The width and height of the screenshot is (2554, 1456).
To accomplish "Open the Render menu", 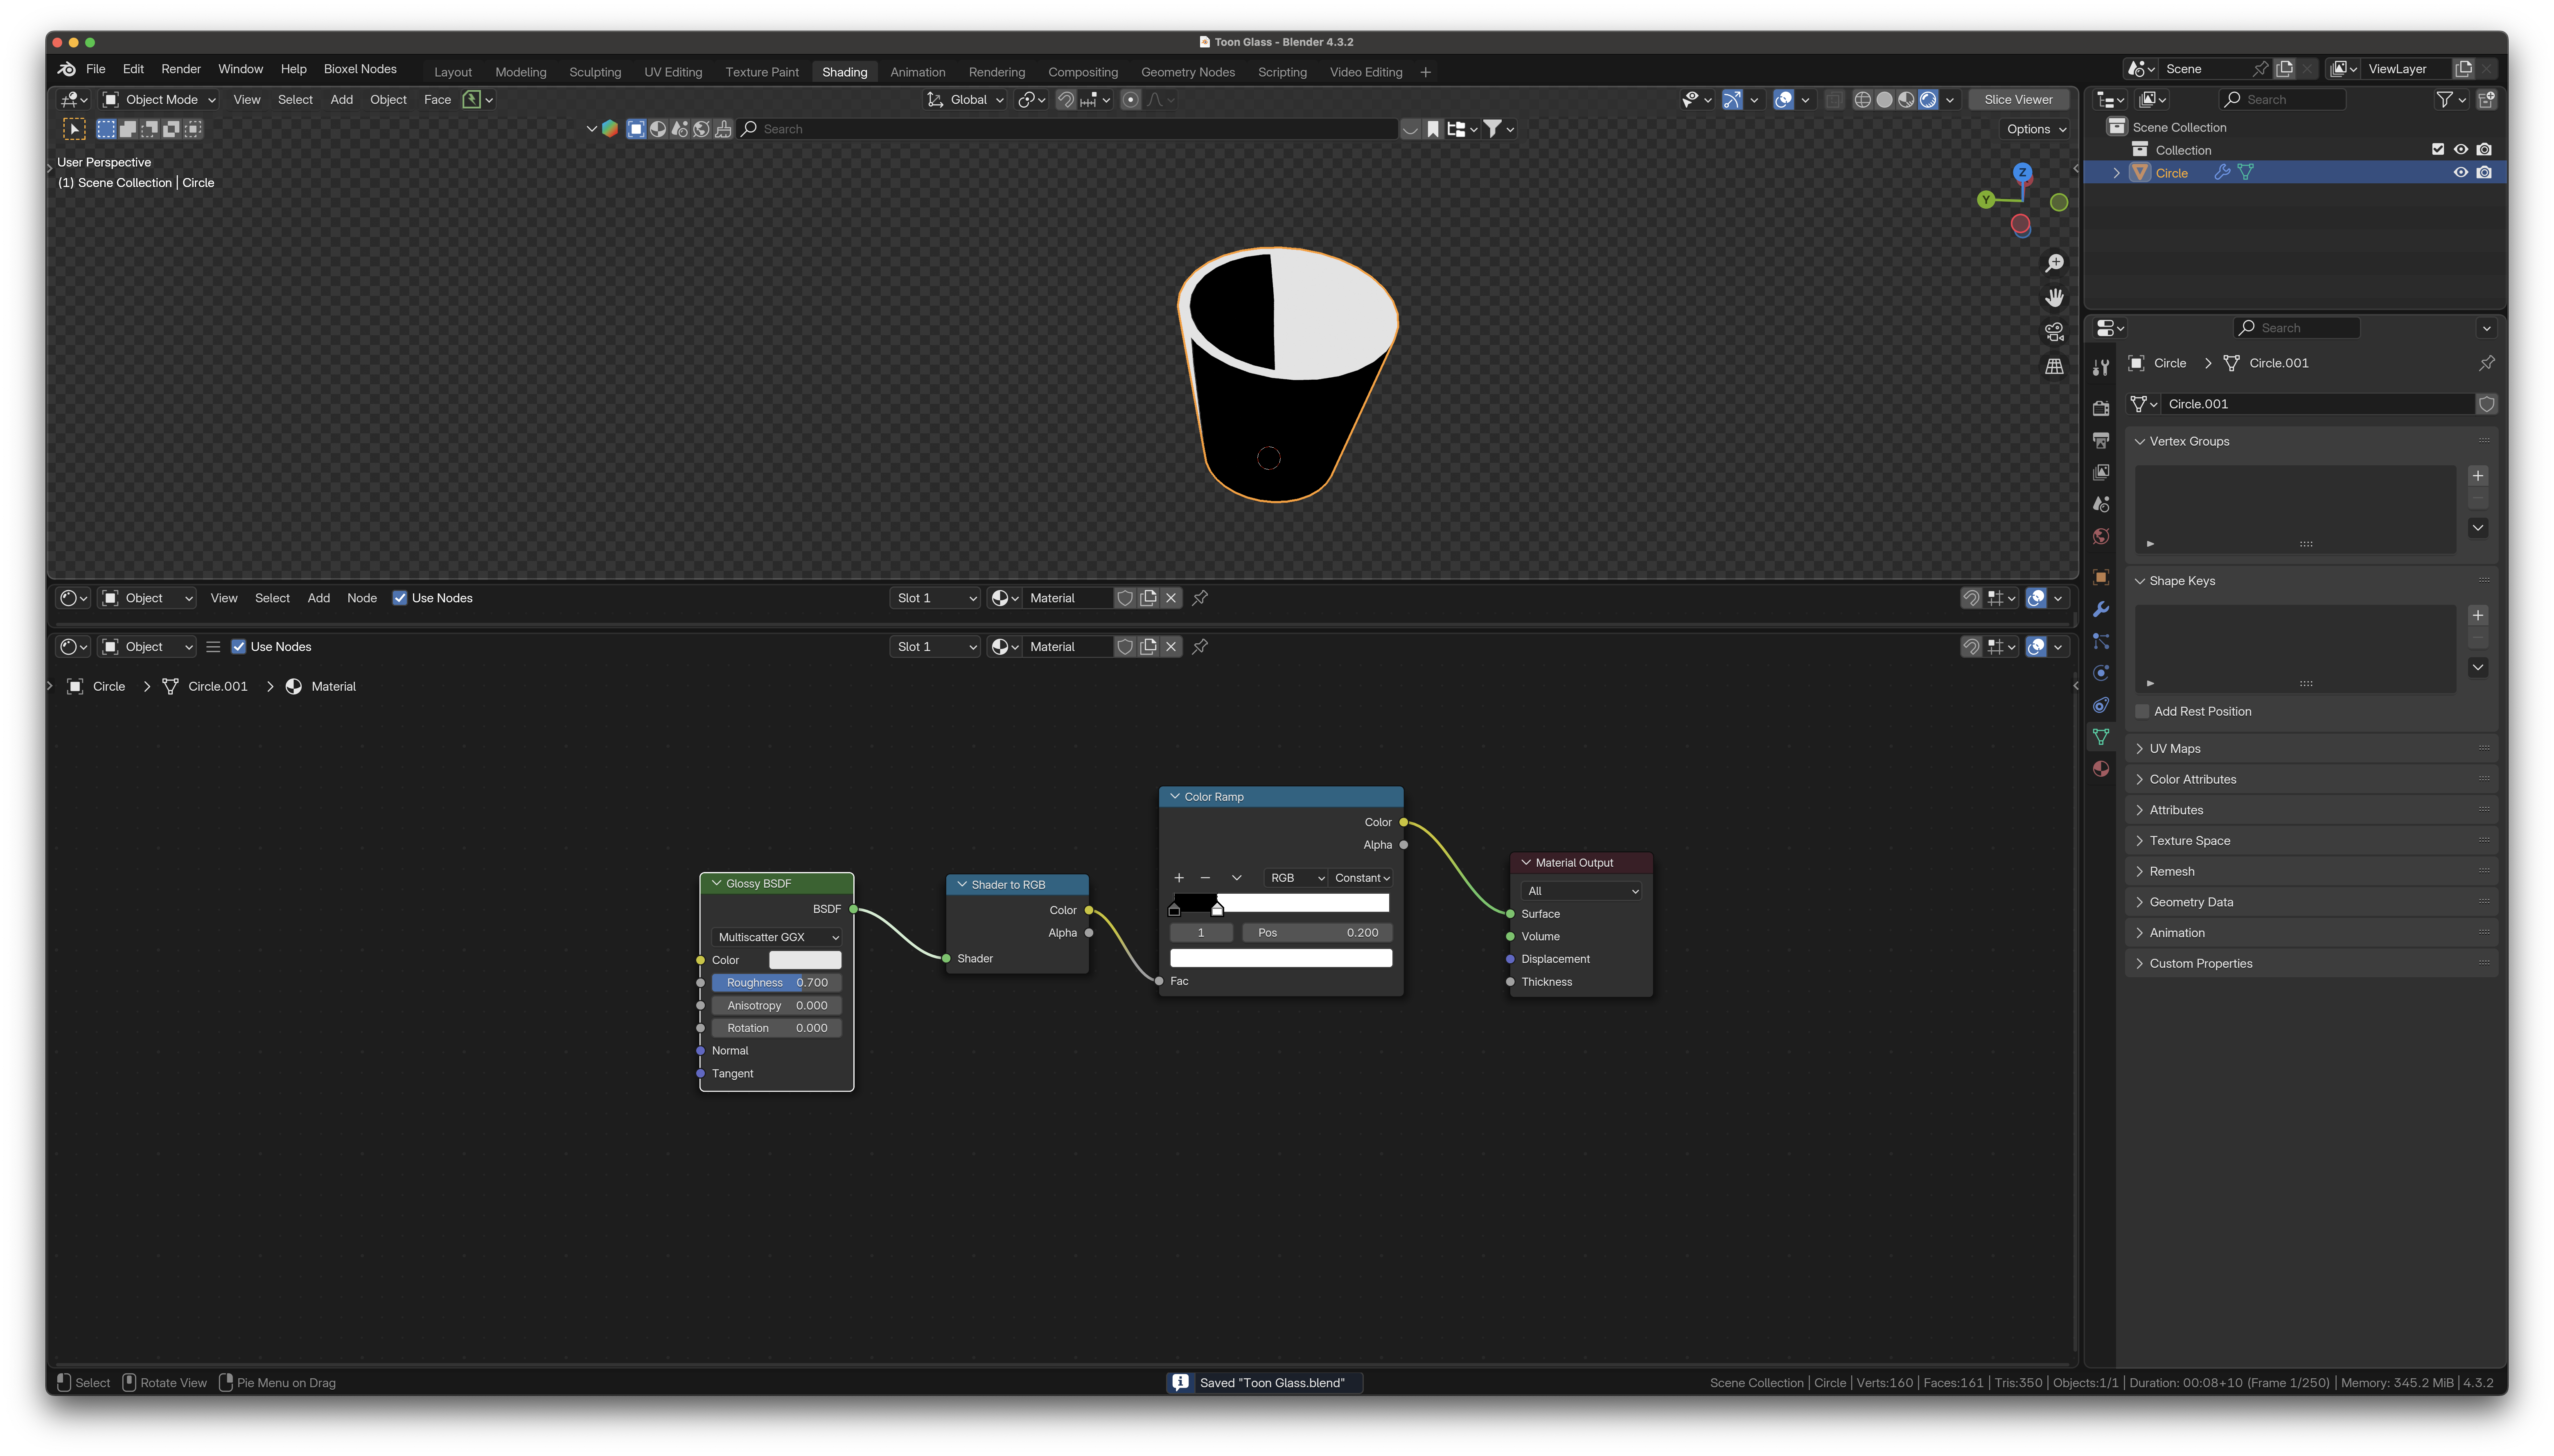I will pos(181,69).
